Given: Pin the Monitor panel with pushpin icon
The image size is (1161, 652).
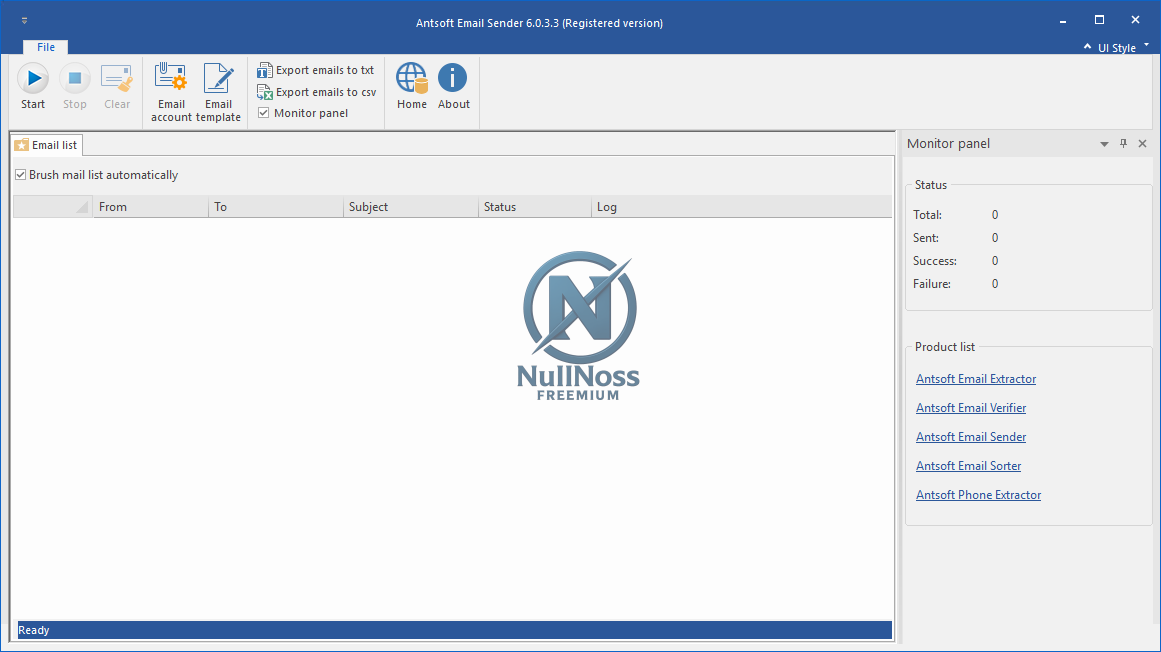Looking at the screenshot, I should 1123,144.
